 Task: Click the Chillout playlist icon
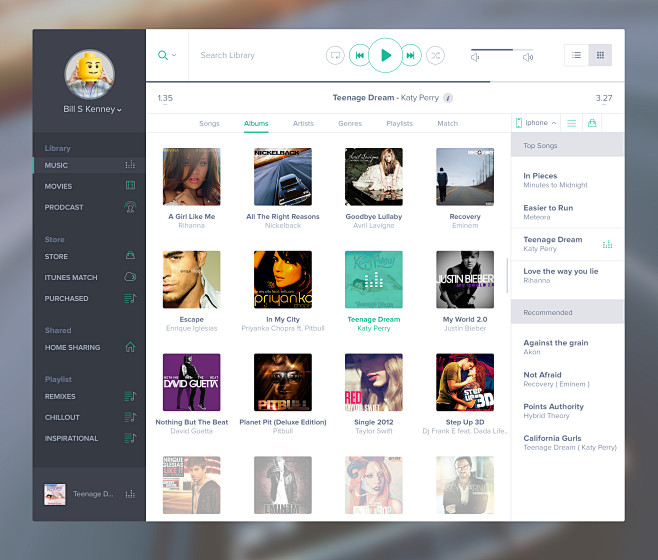tap(131, 417)
